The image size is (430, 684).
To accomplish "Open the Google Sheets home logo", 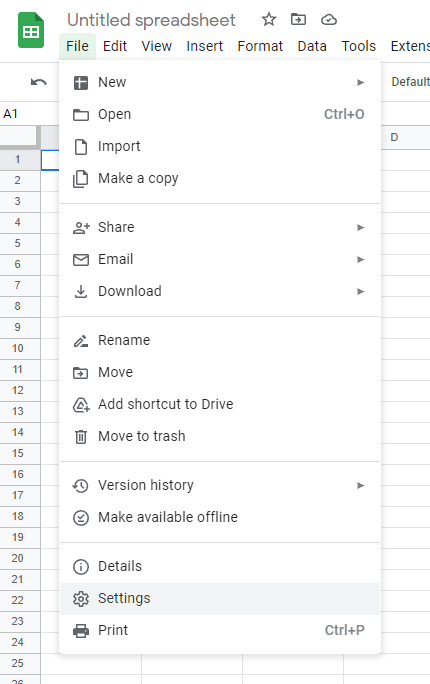I will pos(31,30).
